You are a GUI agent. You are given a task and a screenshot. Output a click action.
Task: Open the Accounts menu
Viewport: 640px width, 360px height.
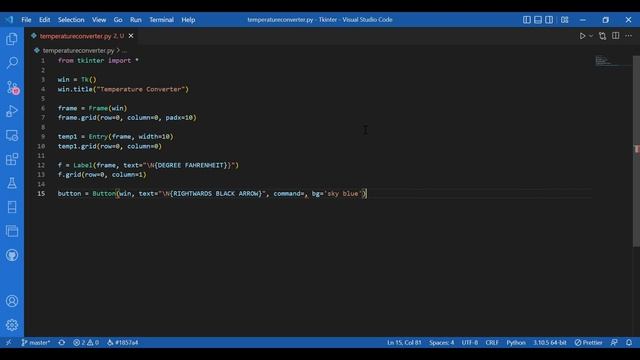(x=12, y=301)
